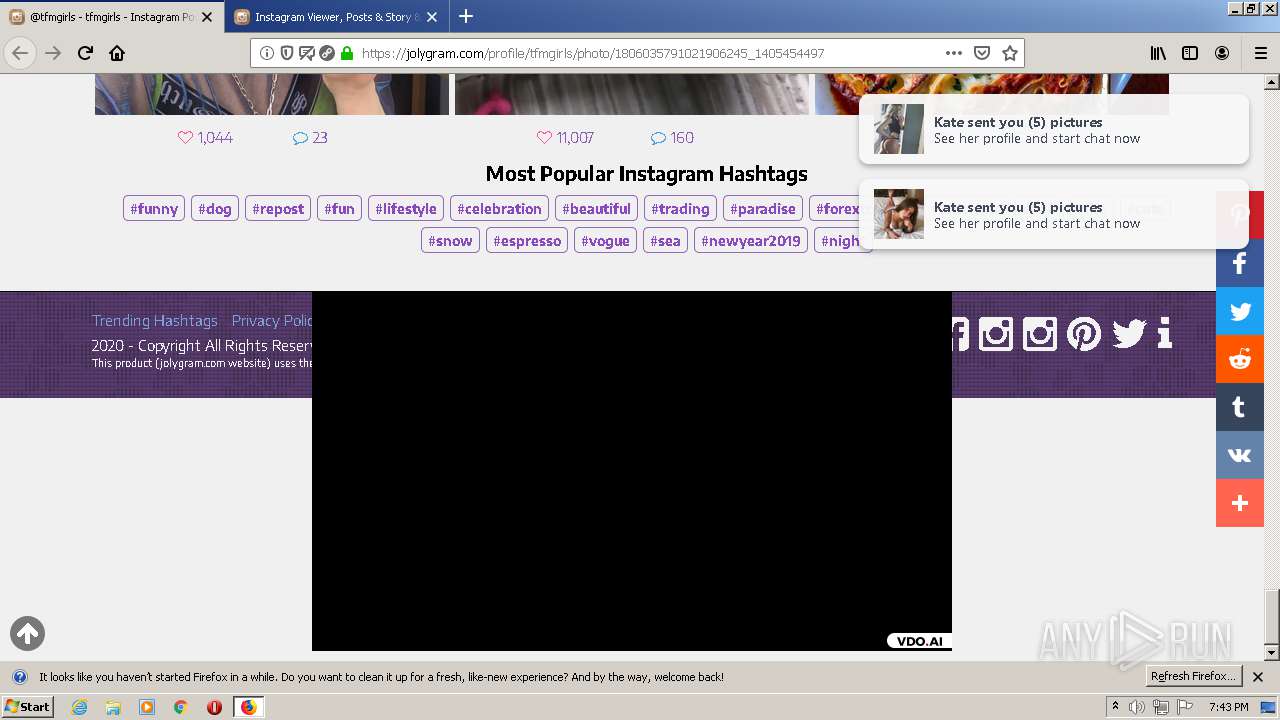The image size is (1280, 720).
Task: Open more sharing options plus button
Action: click(1240, 503)
